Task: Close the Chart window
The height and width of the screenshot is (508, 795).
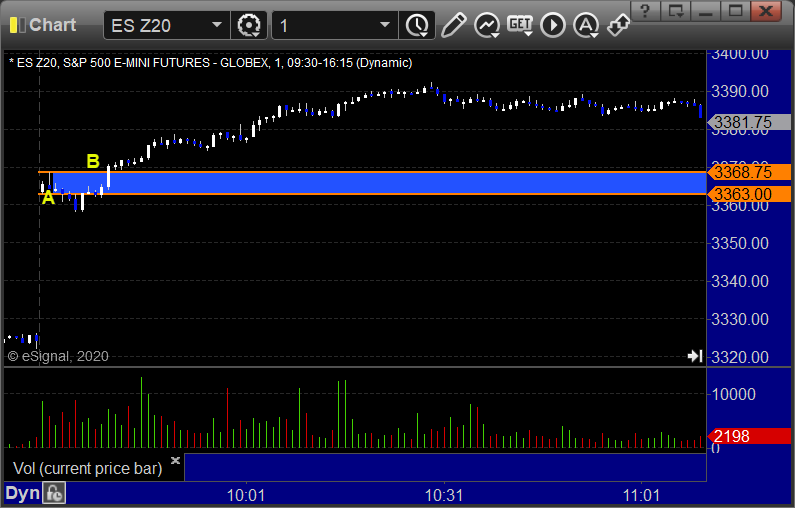Action: 766,10
